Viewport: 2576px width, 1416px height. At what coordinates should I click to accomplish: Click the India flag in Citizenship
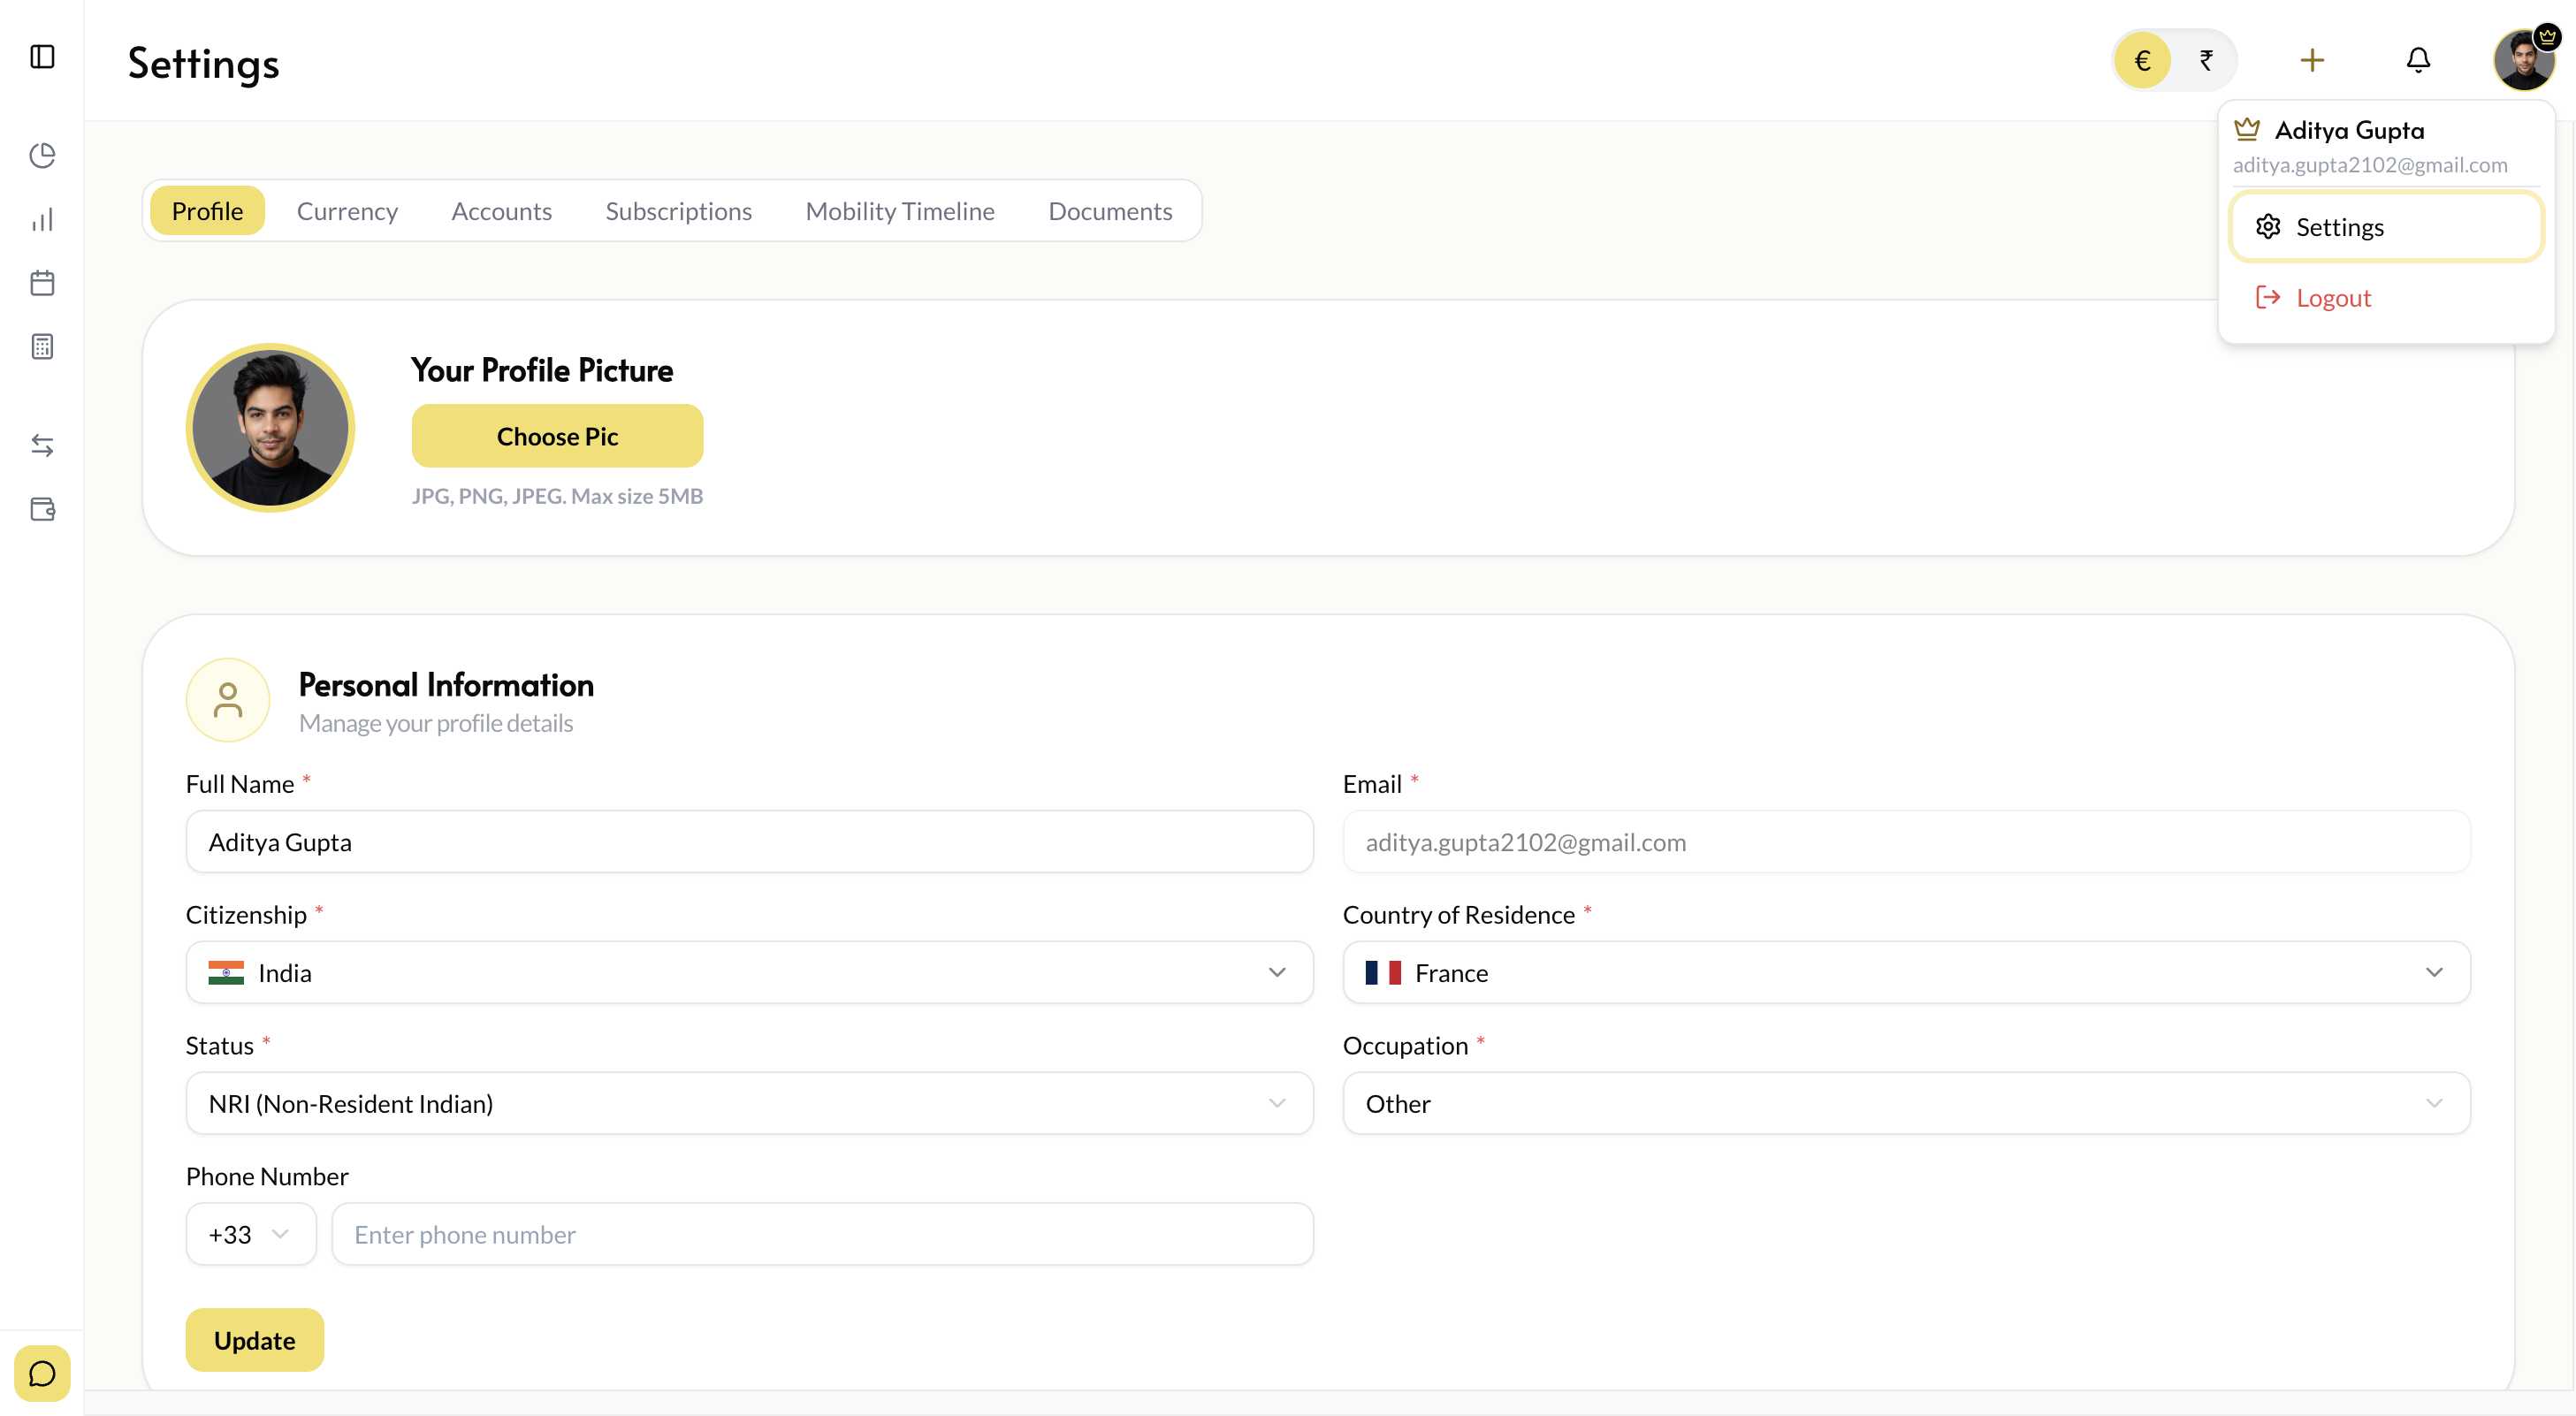tap(226, 972)
